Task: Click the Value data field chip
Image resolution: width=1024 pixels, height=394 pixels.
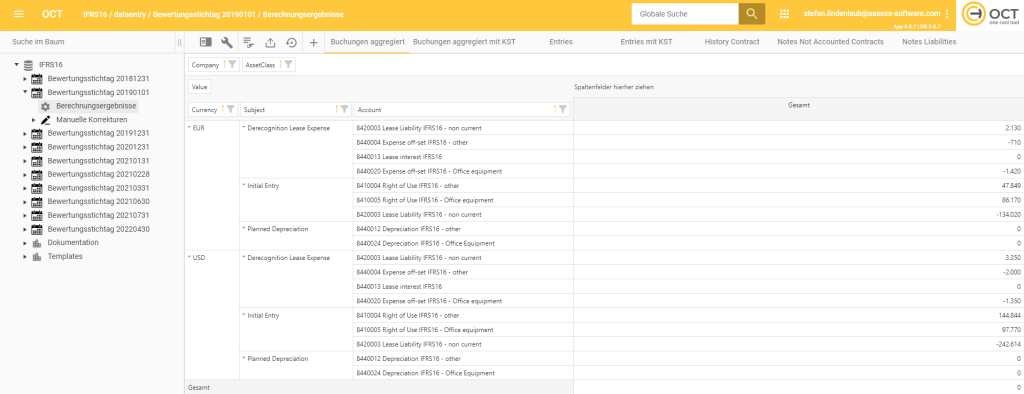Action: pyautogui.click(x=199, y=86)
